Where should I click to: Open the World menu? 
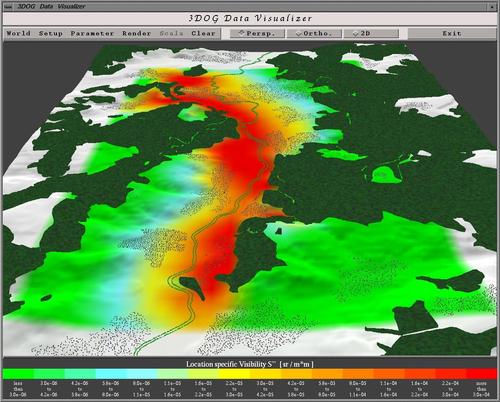tap(19, 33)
